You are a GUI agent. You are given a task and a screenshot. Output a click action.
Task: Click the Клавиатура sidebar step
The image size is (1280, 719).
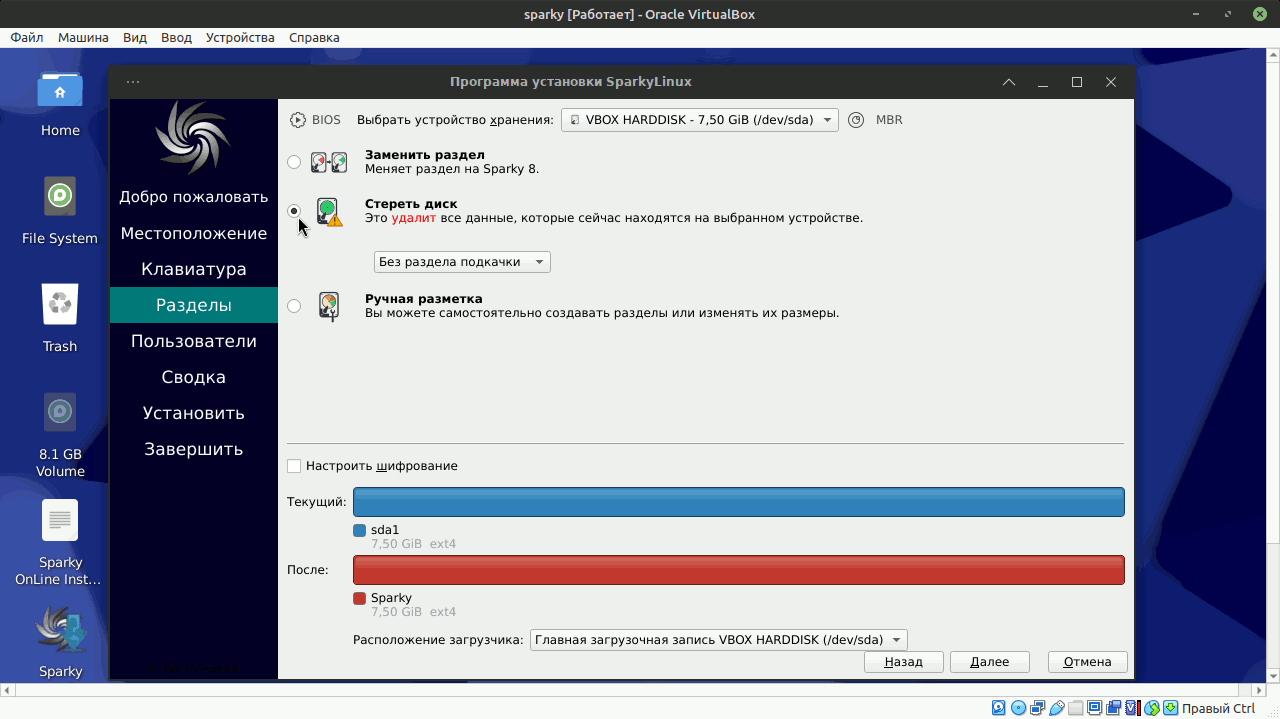coord(194,269)
